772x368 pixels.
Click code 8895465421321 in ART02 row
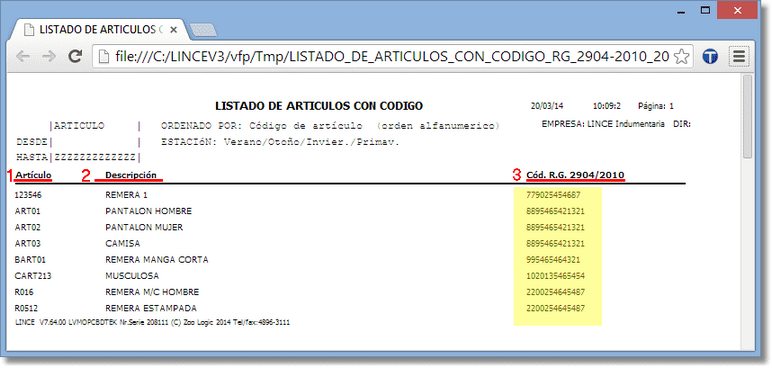coord(555,228)
